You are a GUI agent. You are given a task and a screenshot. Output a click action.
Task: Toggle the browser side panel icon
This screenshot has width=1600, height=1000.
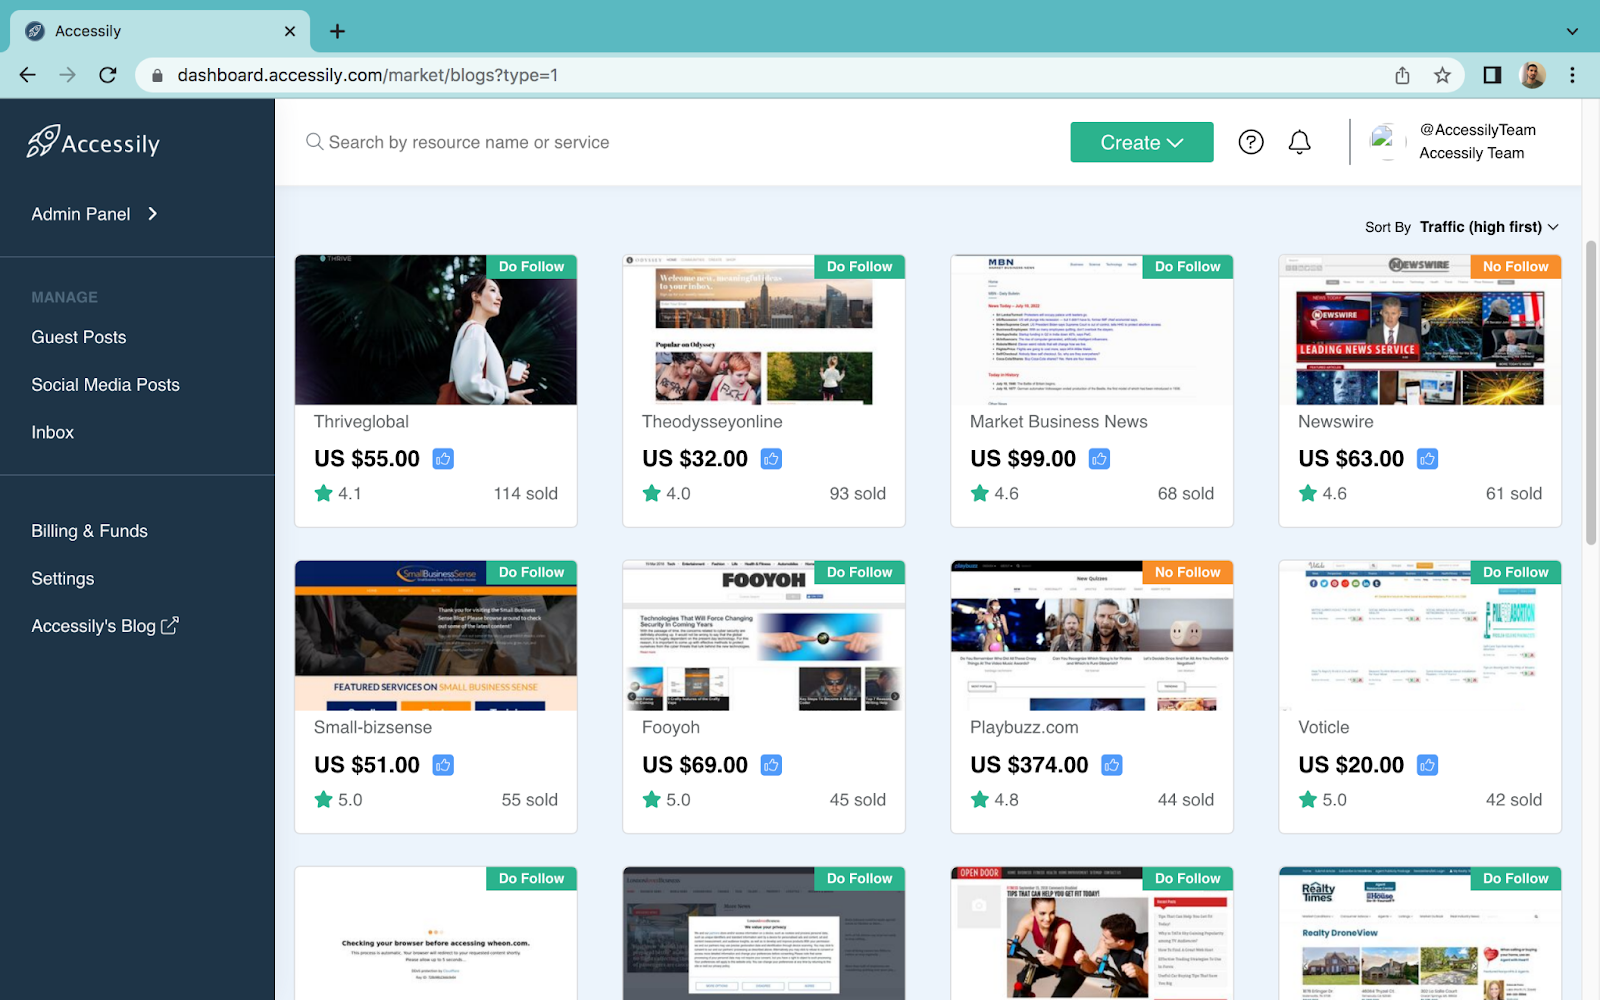[1492, 75]
